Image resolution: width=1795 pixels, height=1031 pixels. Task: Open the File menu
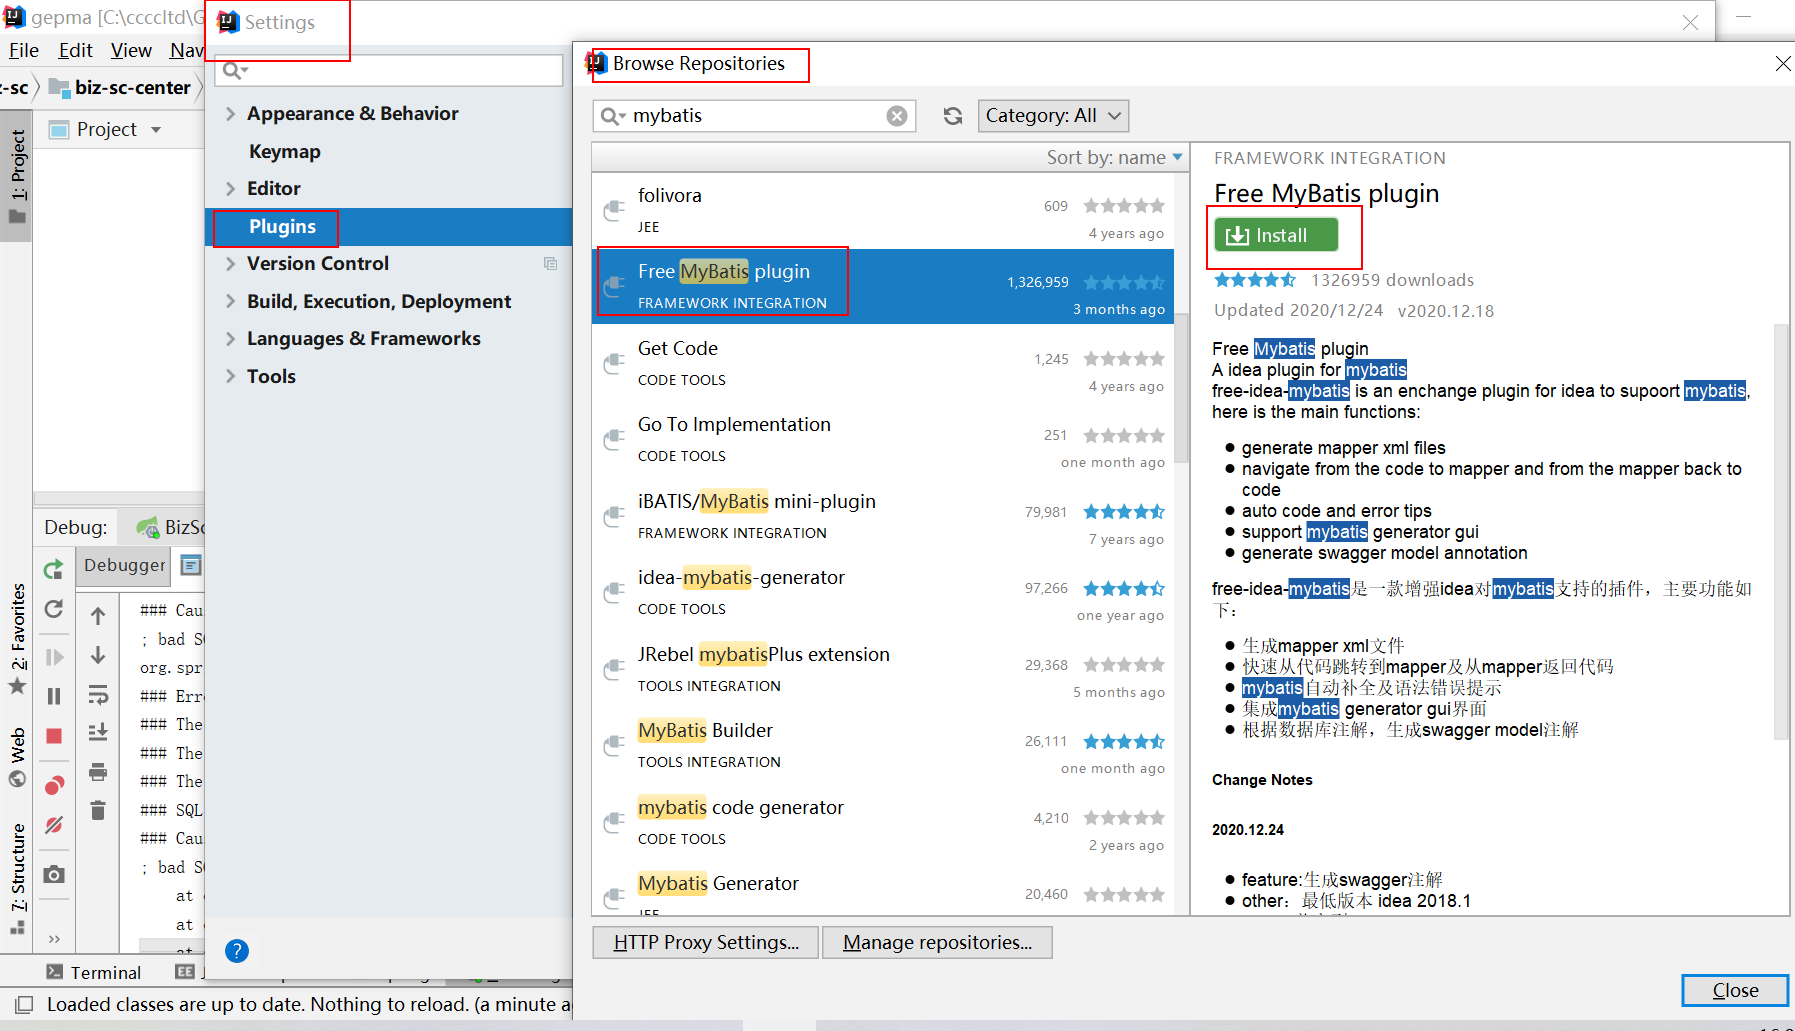tap(23, 50)
